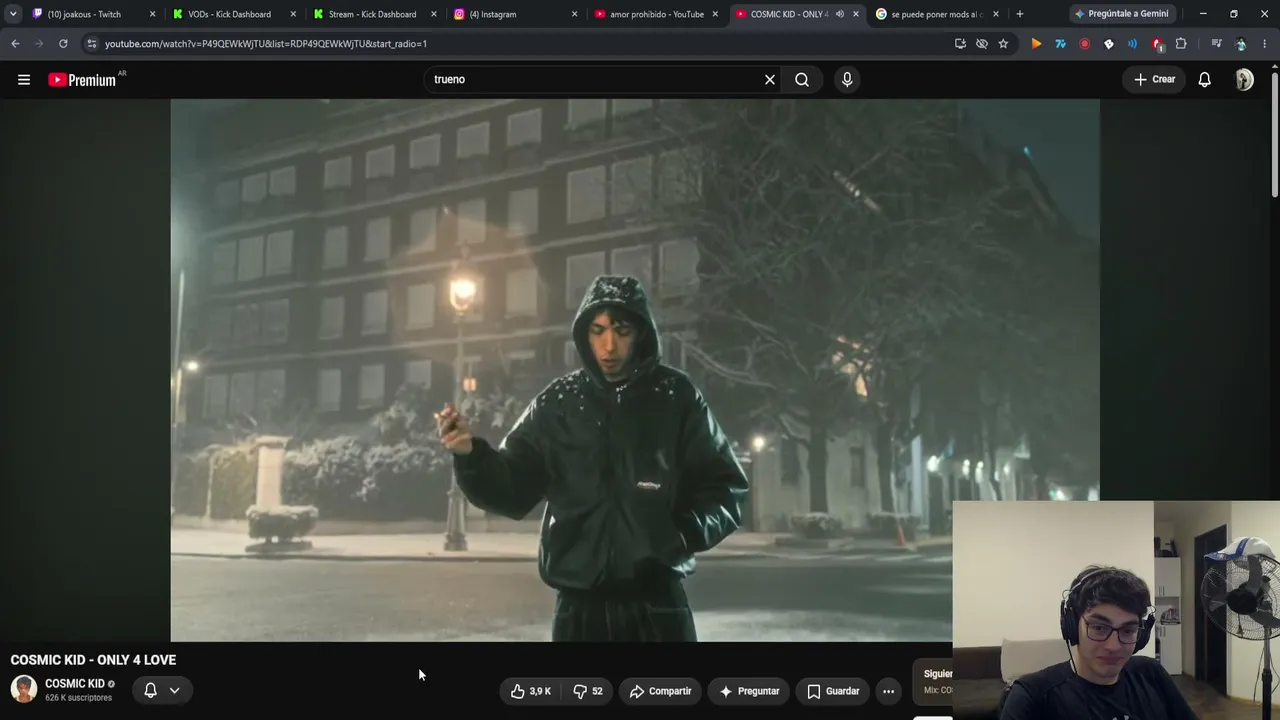This screenshot has width=1280, height=720.
Task: Open the media controls music-note icon
Action: point(1216,44)
